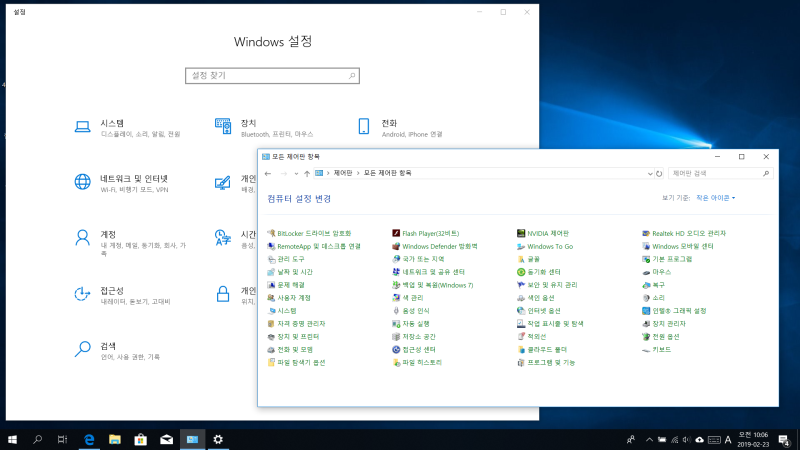Open 국가 또는 지역 item

click(418, 259)
